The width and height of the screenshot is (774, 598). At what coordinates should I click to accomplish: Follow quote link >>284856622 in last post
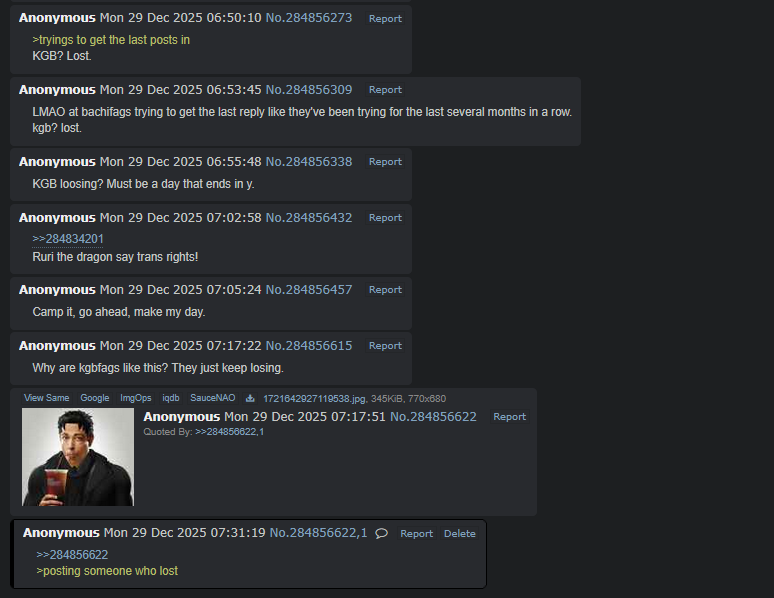click(x=72, y=555)
